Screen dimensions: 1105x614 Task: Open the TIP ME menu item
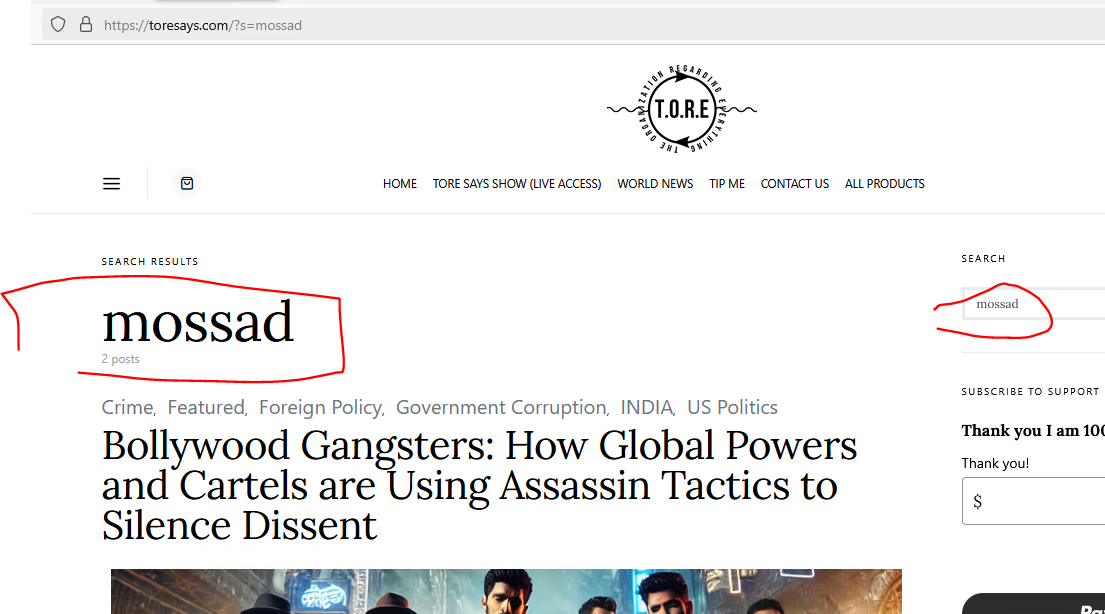tap(727, 183)
